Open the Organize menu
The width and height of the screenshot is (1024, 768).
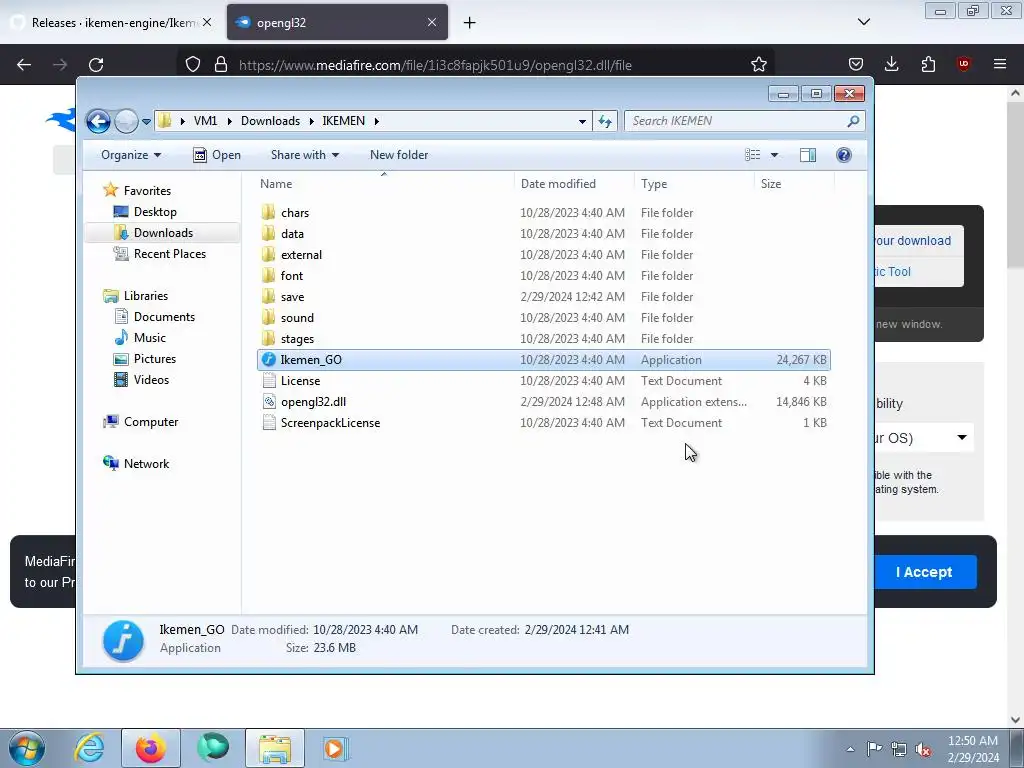pyautogui.click(x=131, y=155)
